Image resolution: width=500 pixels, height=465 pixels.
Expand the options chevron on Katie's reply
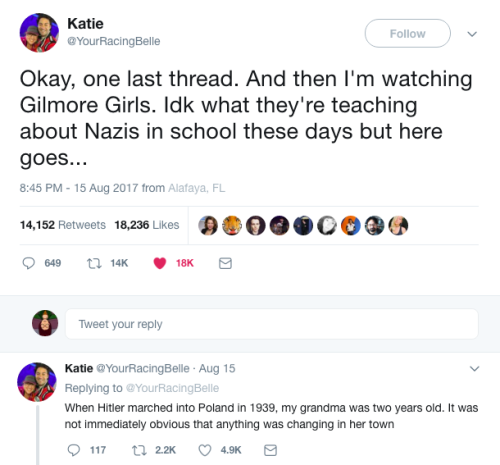[474, 369]
